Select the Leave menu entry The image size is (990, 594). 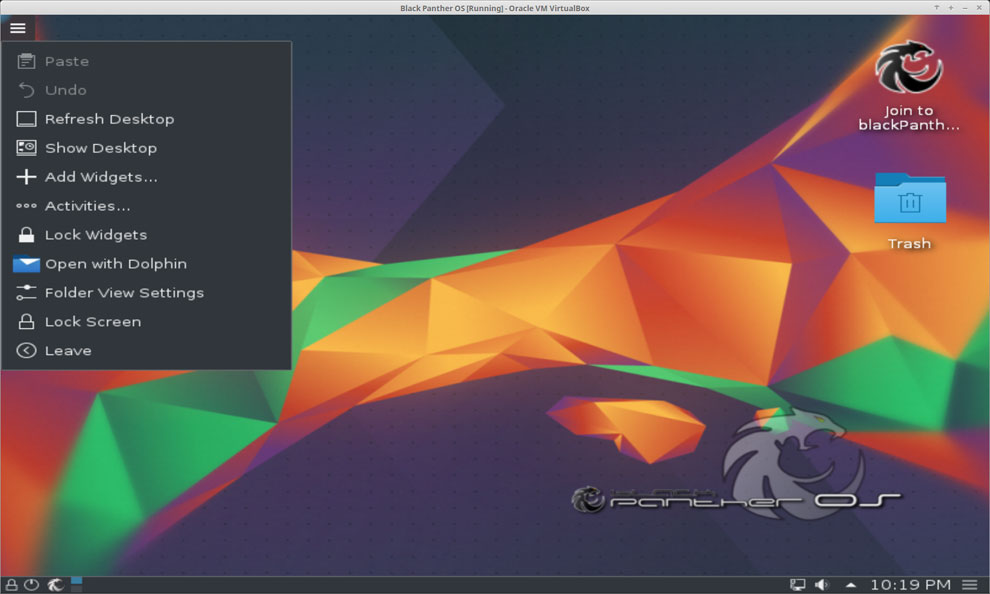[146, 351]
